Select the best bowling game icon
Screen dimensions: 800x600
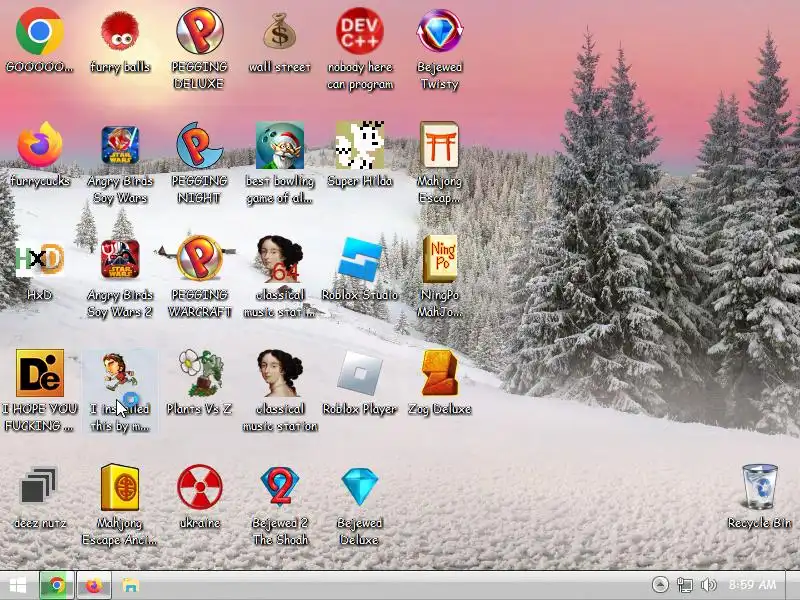[280, 145]
